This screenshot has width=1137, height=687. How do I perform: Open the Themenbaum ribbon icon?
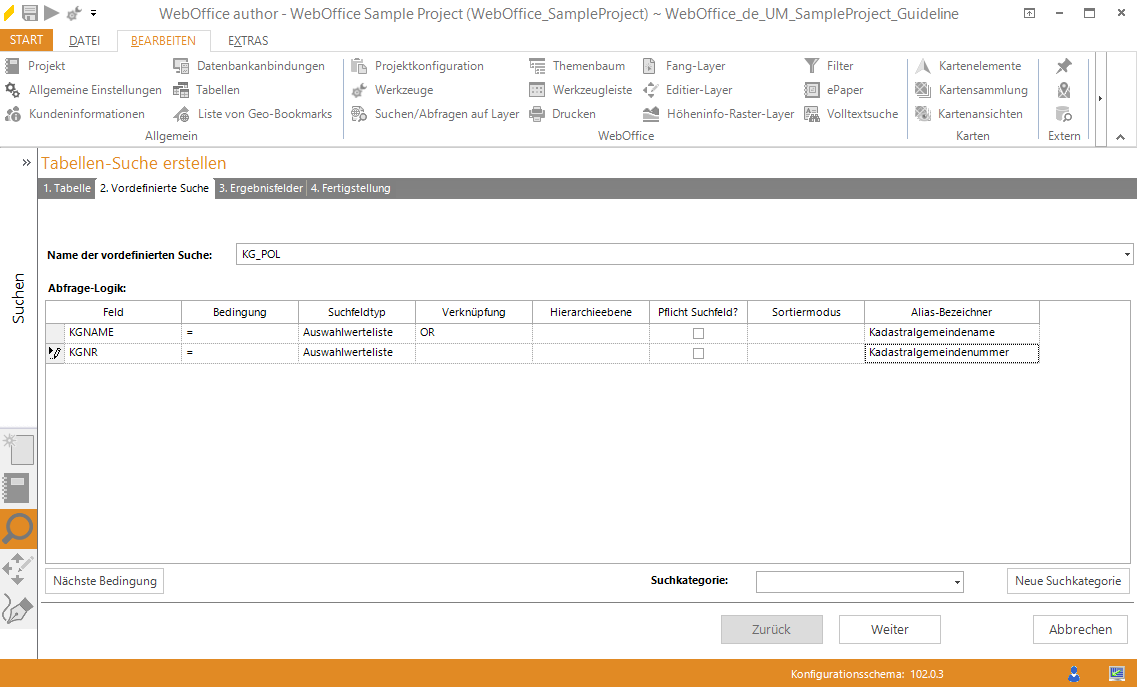click(538, 66)
